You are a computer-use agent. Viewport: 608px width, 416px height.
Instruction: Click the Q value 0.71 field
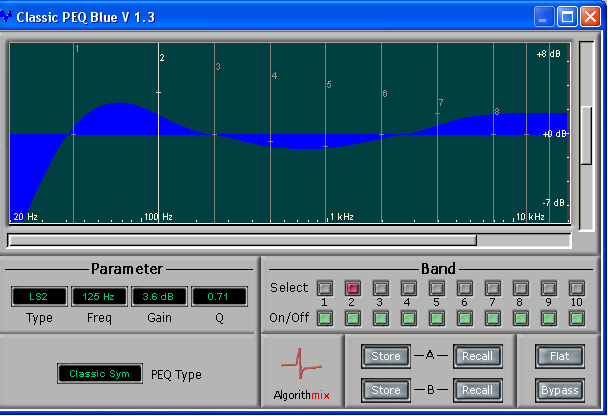click(219, 297)
